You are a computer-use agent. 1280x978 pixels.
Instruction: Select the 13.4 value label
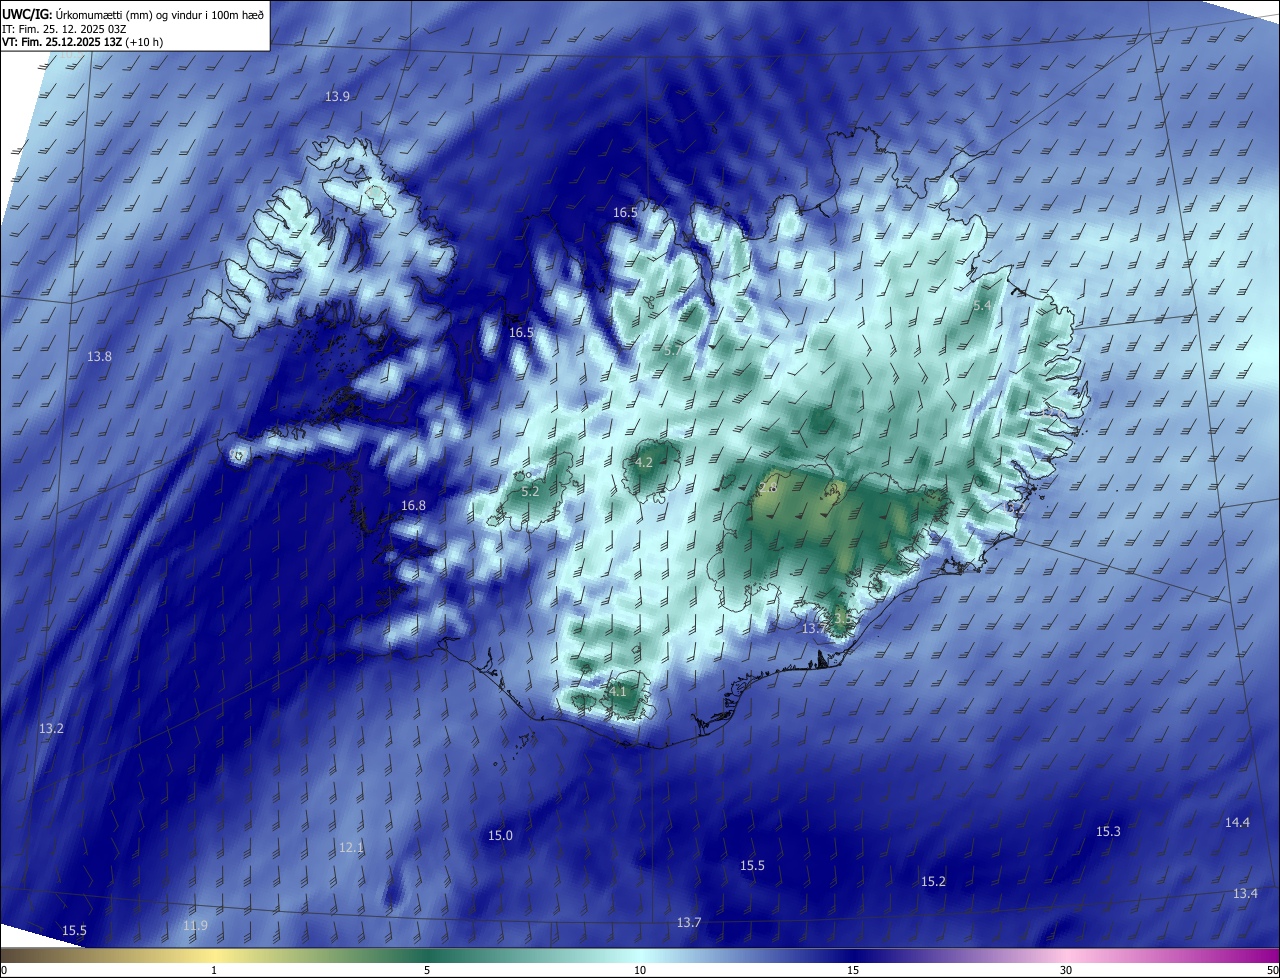pos(1245,894)
